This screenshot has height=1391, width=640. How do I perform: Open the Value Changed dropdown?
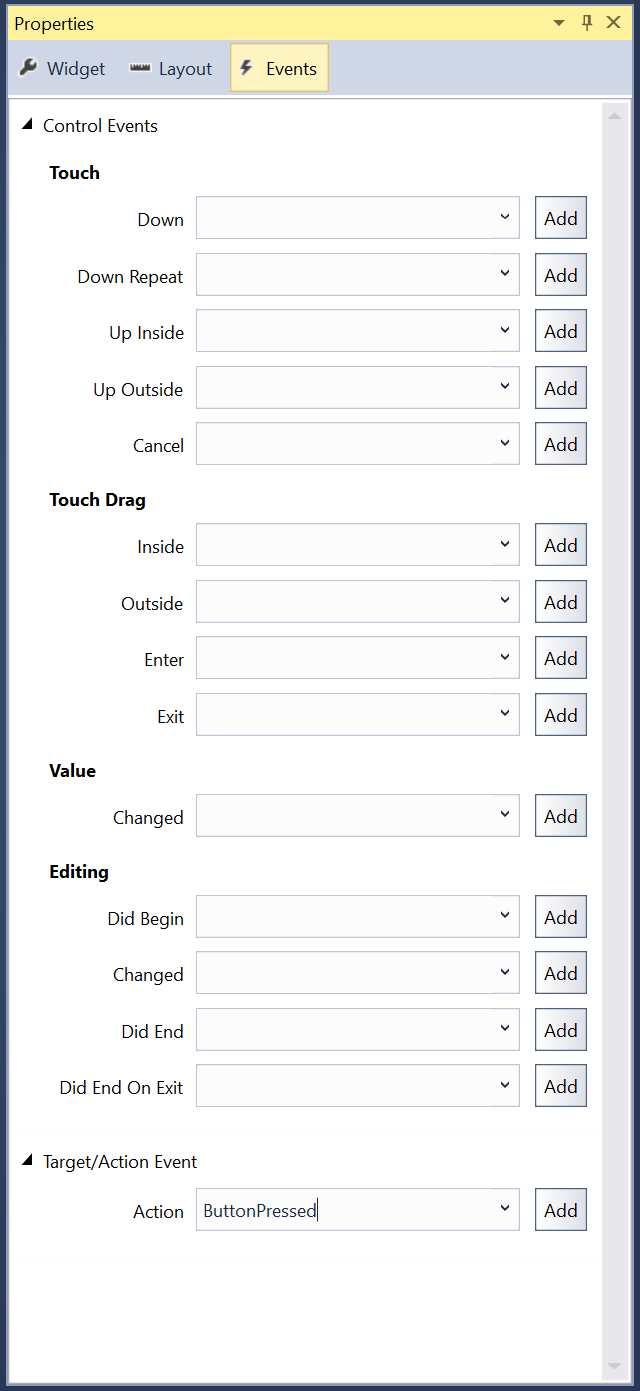point(506,815)
